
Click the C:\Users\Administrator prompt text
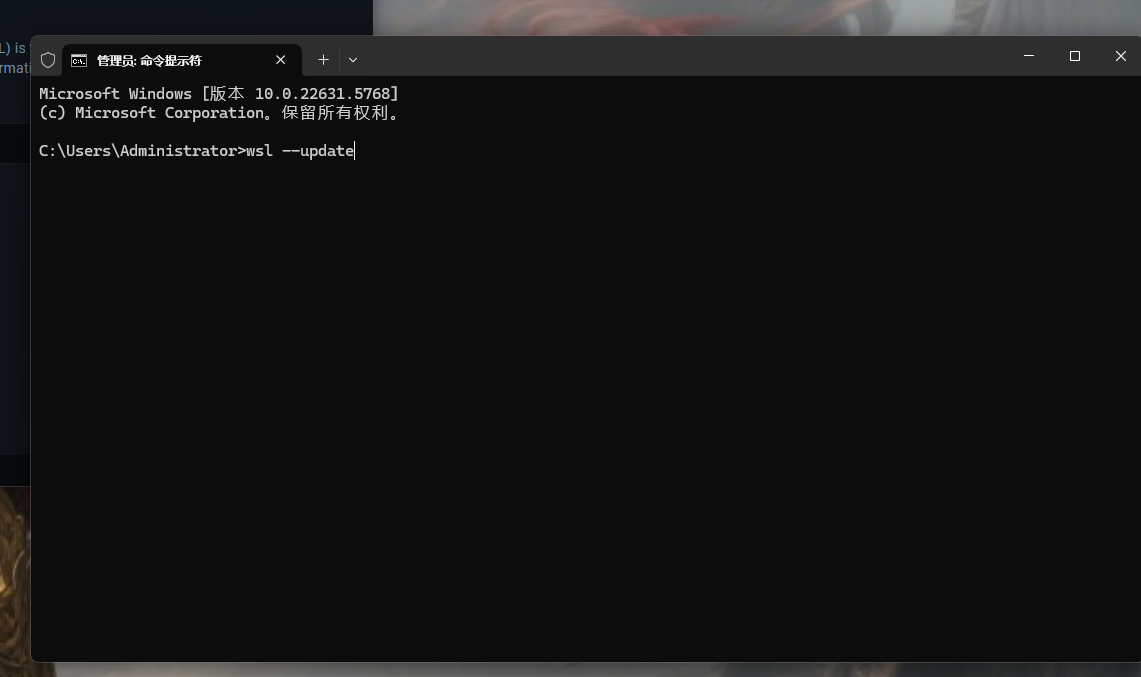(140, 150)
